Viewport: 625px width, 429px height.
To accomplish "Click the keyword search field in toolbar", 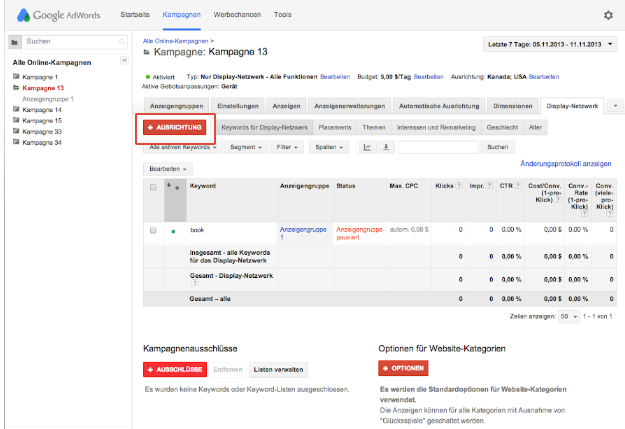I will point(438,147).
